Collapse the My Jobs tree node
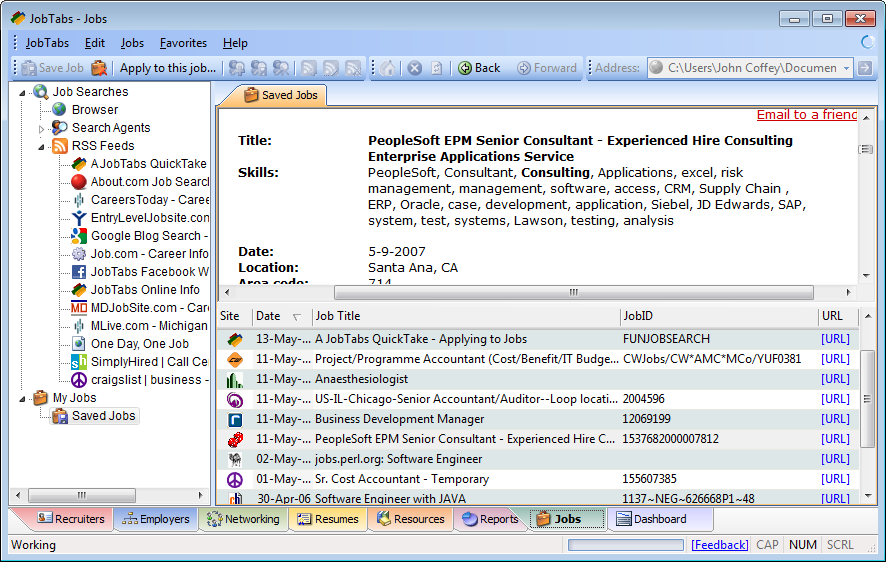This screenshot has height=562, width=886. click(22, 399)
